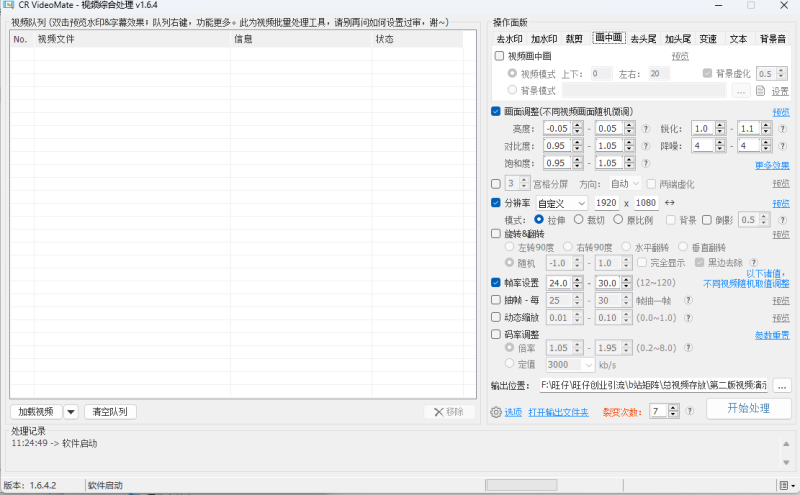Open 分辨率 自定义 dropdown
This screenshot has width=800, height=495.
click(562, 204)
